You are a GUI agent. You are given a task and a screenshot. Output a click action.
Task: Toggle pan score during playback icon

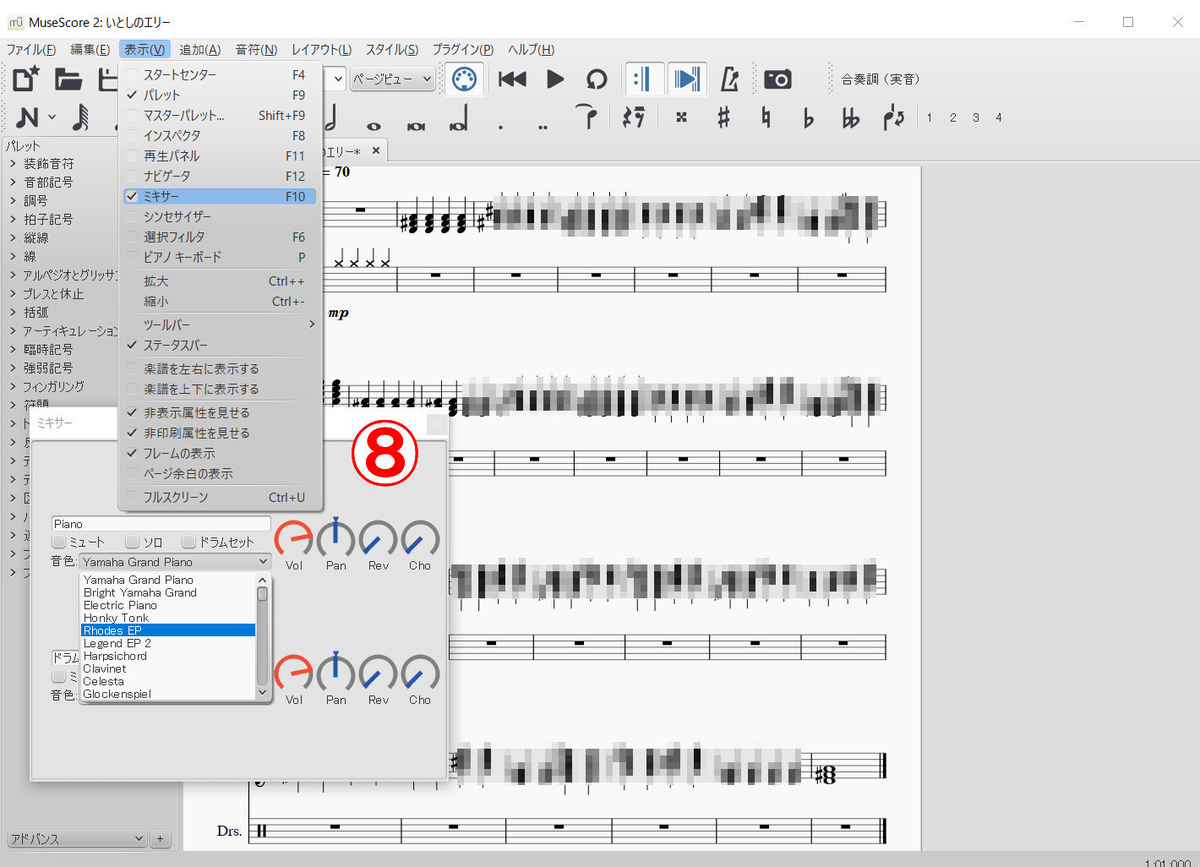[686, 79]
